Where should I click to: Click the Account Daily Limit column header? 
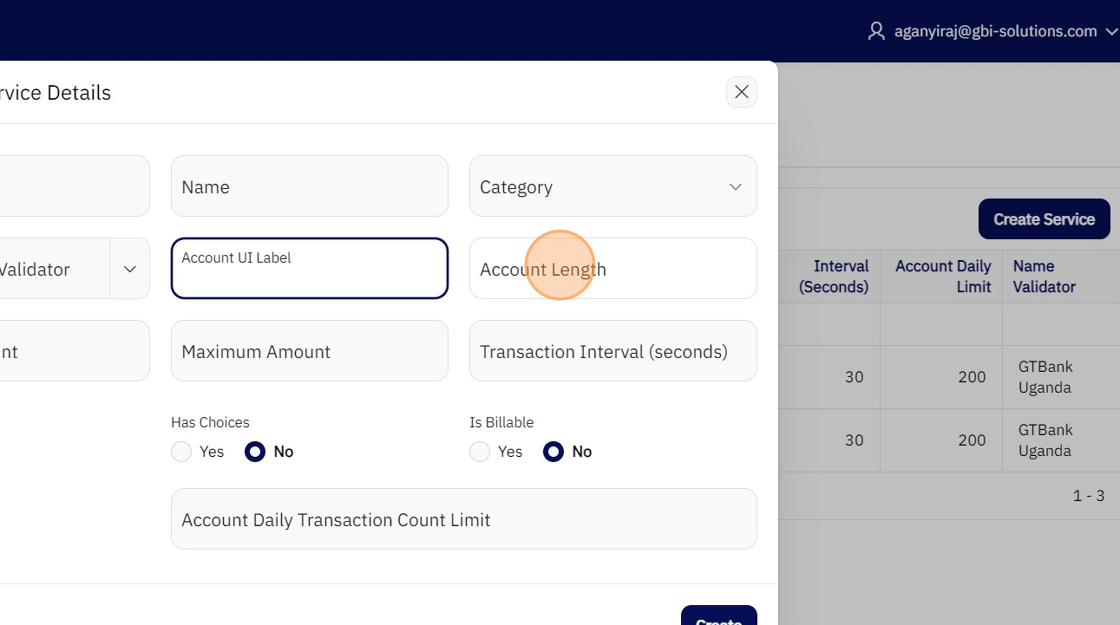942,277
